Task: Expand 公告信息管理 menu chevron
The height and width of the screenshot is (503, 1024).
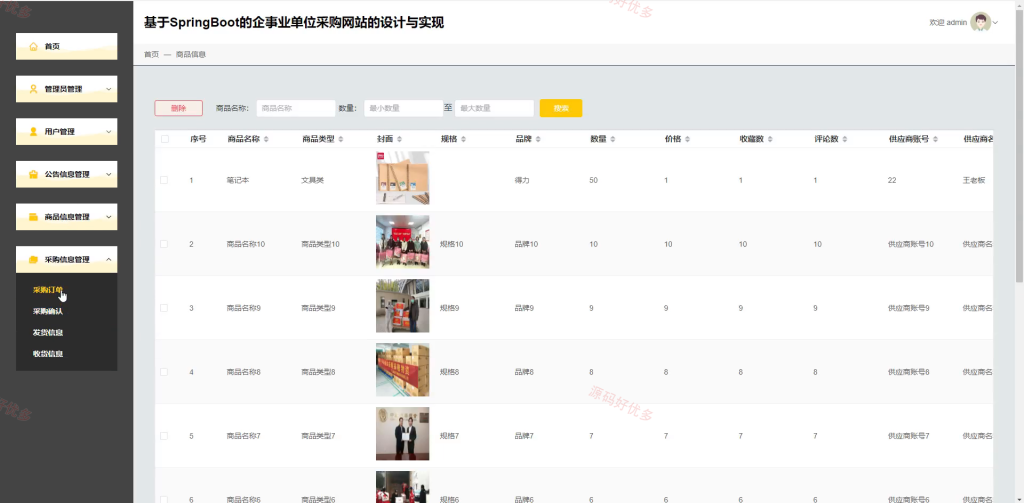Action: 108,174
